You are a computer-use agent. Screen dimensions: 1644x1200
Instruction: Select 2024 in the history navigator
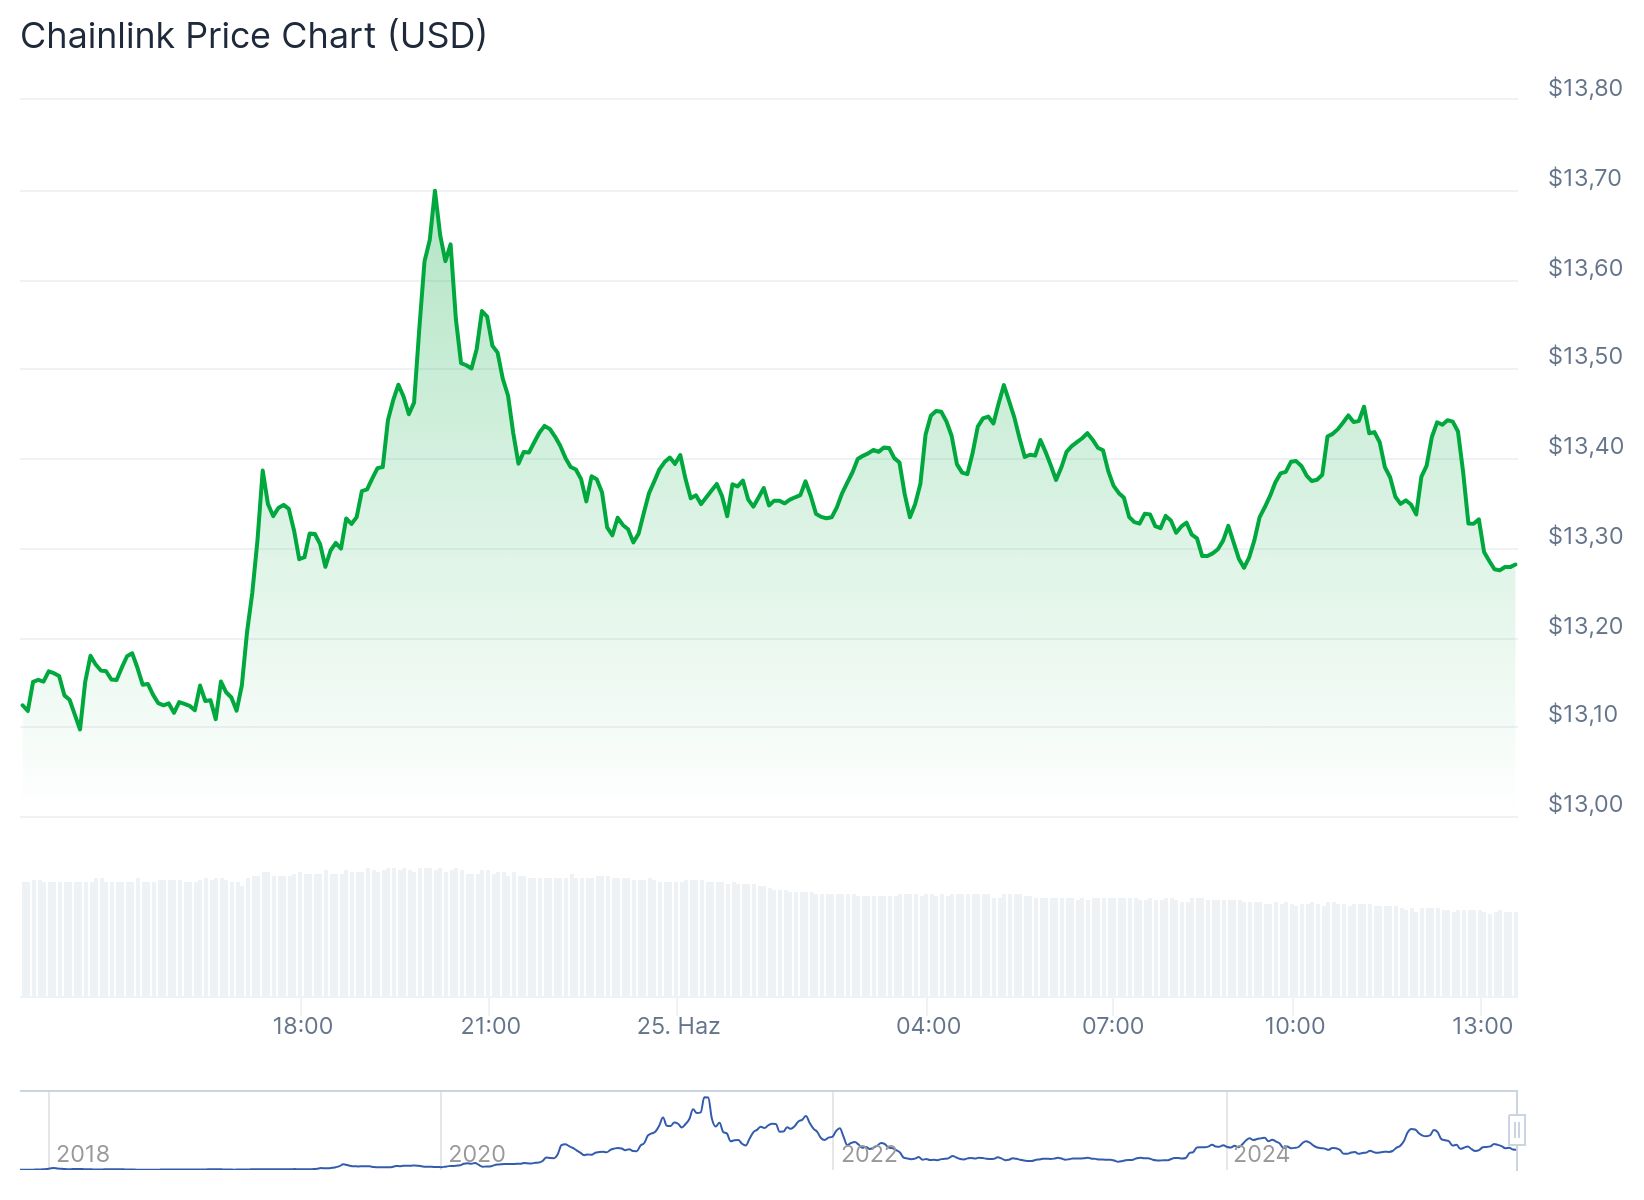pyautogui.click(x=1262, y=1154)
